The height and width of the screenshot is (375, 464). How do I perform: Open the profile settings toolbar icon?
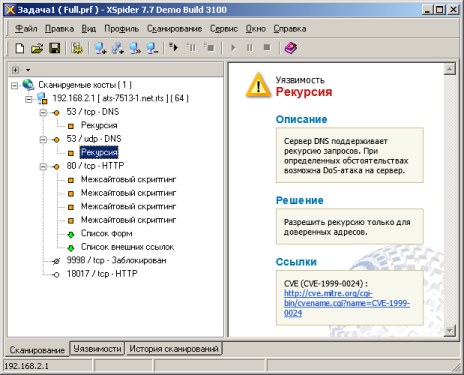click(x=77, y=48)
